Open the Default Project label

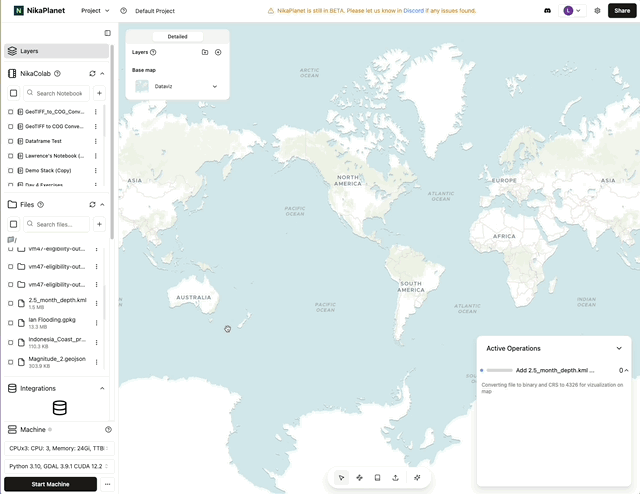(155, 11)
